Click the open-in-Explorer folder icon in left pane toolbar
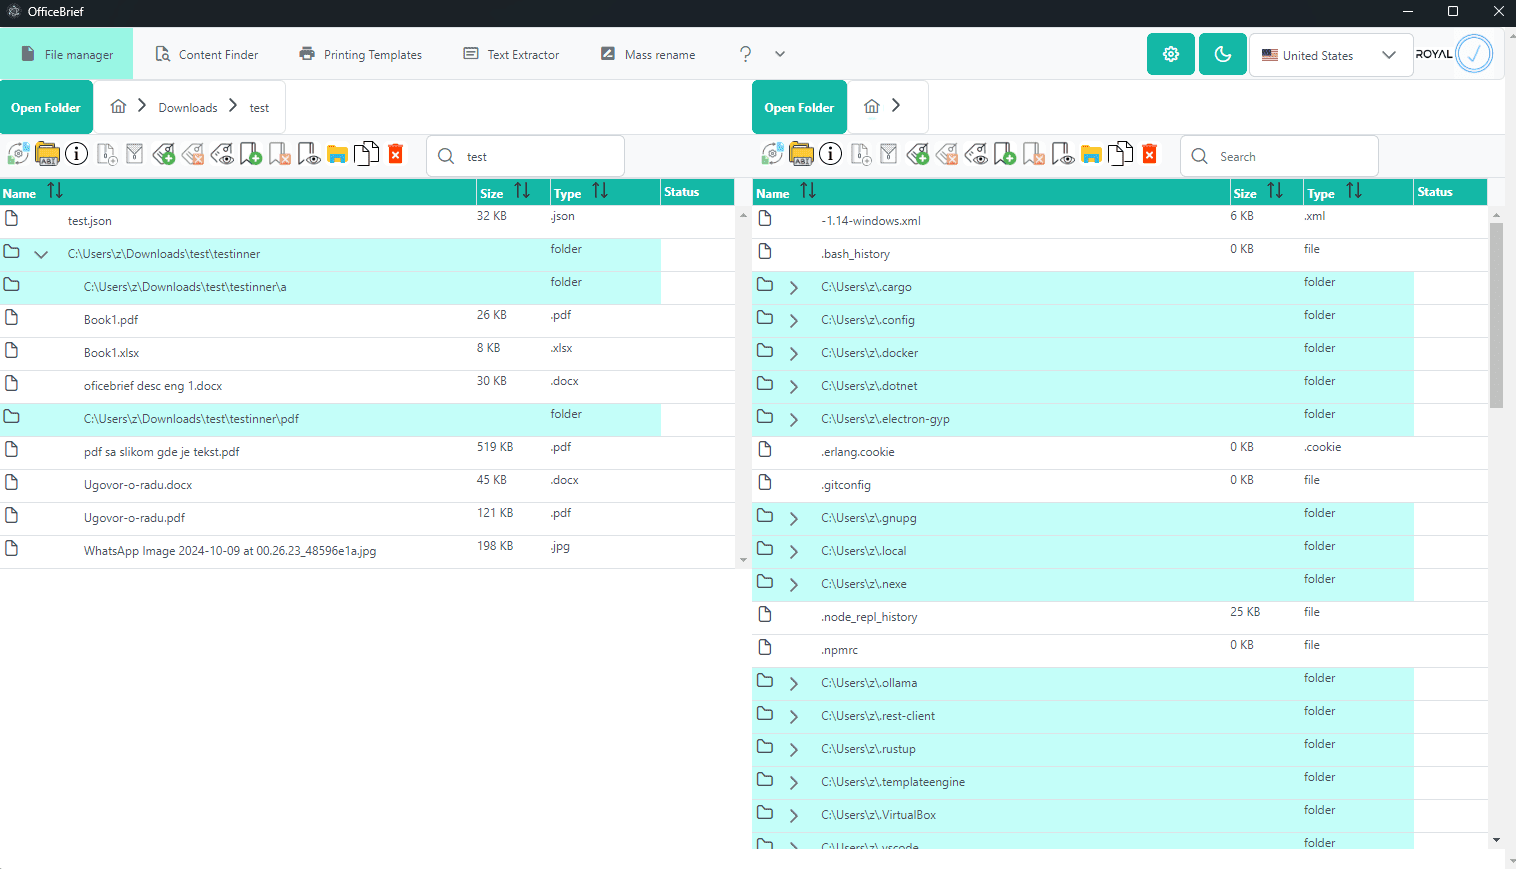Image resolution: width=1516 pixels, height=869 pixels. [337, 155]
